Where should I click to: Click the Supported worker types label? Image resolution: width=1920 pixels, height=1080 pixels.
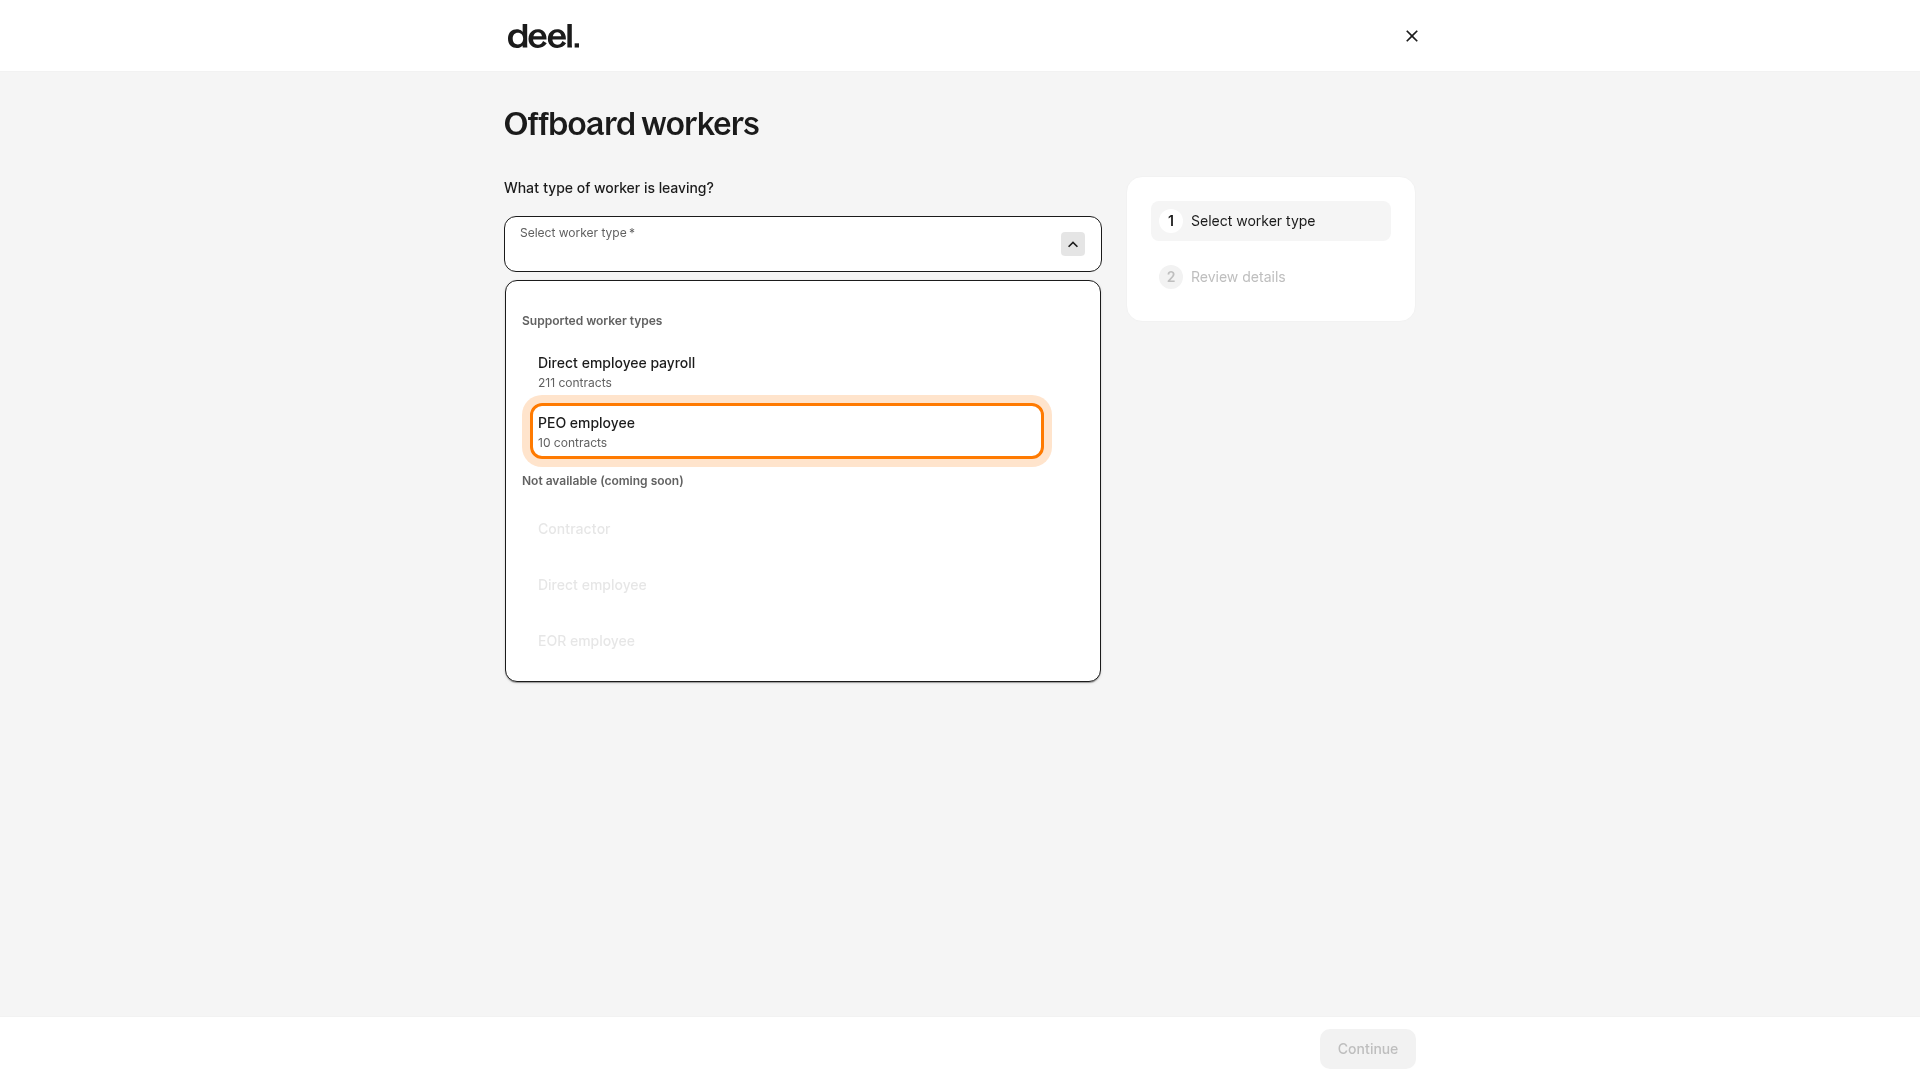(592, 321)
